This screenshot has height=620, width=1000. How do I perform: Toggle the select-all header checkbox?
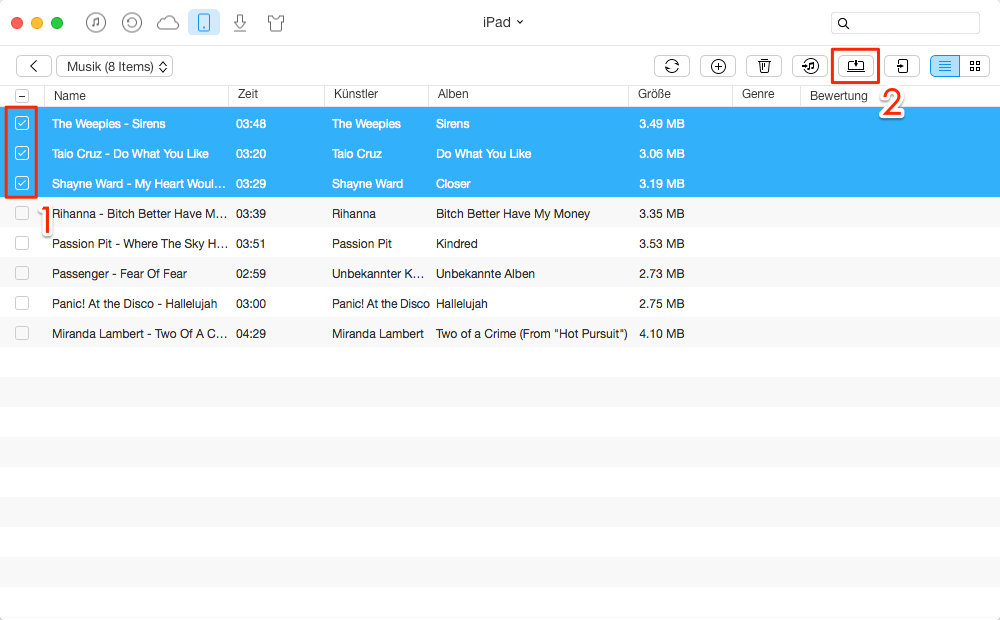pos(22,96)
